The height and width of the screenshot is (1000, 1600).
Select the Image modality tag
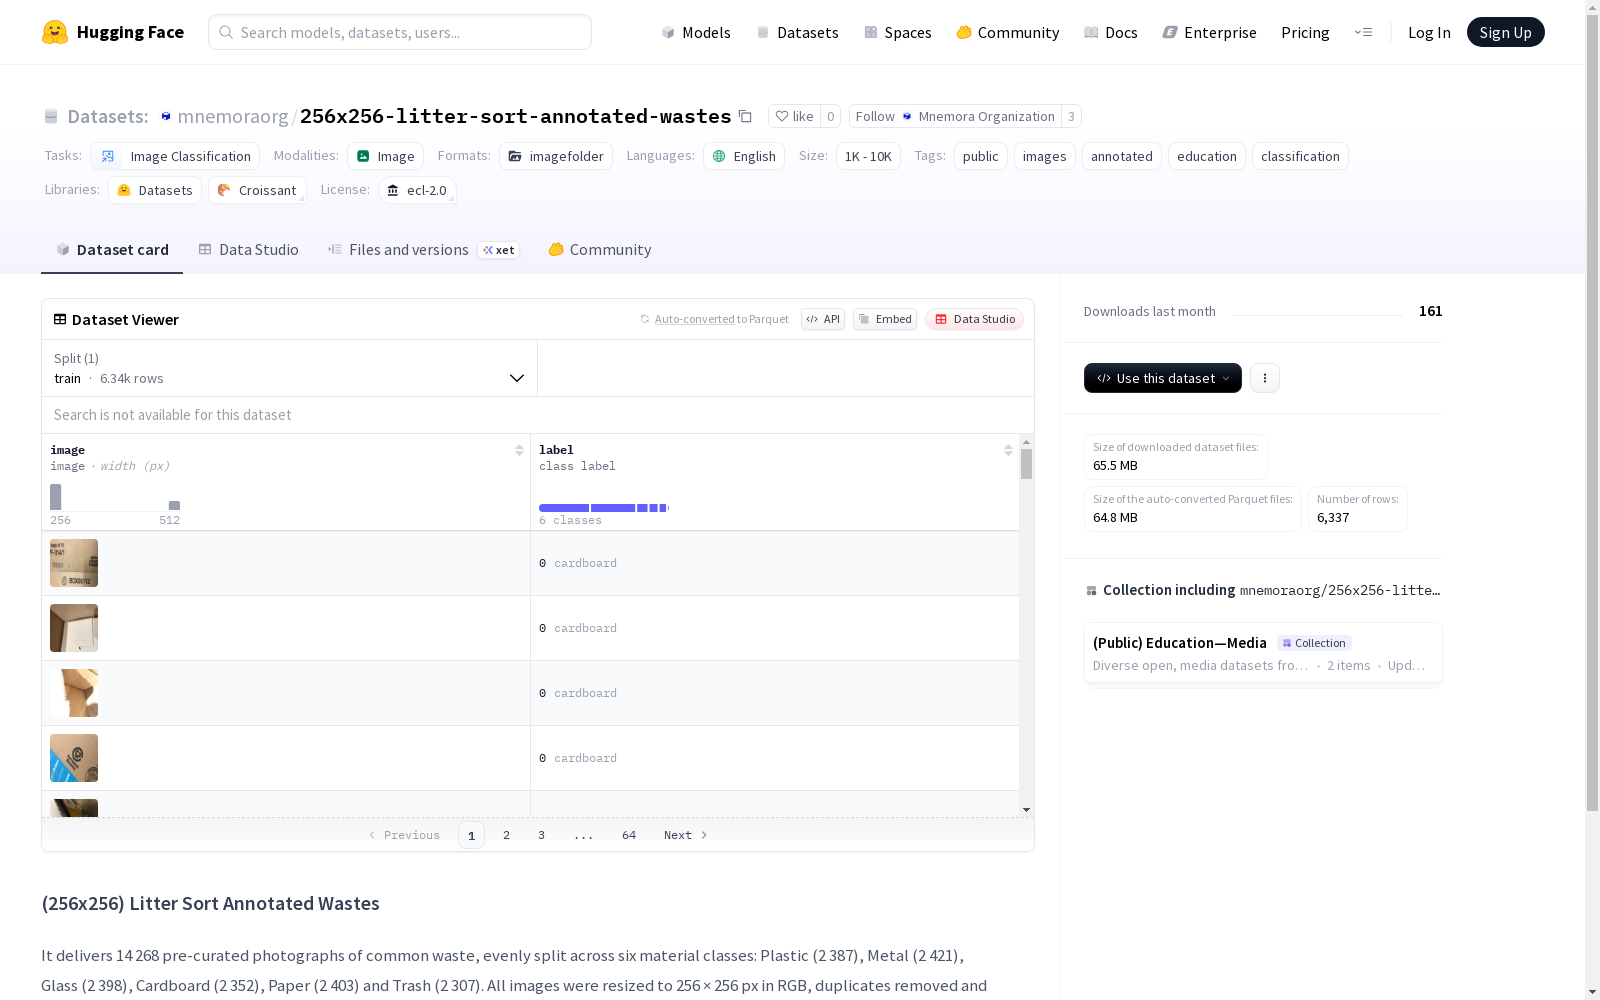(386, 156)
